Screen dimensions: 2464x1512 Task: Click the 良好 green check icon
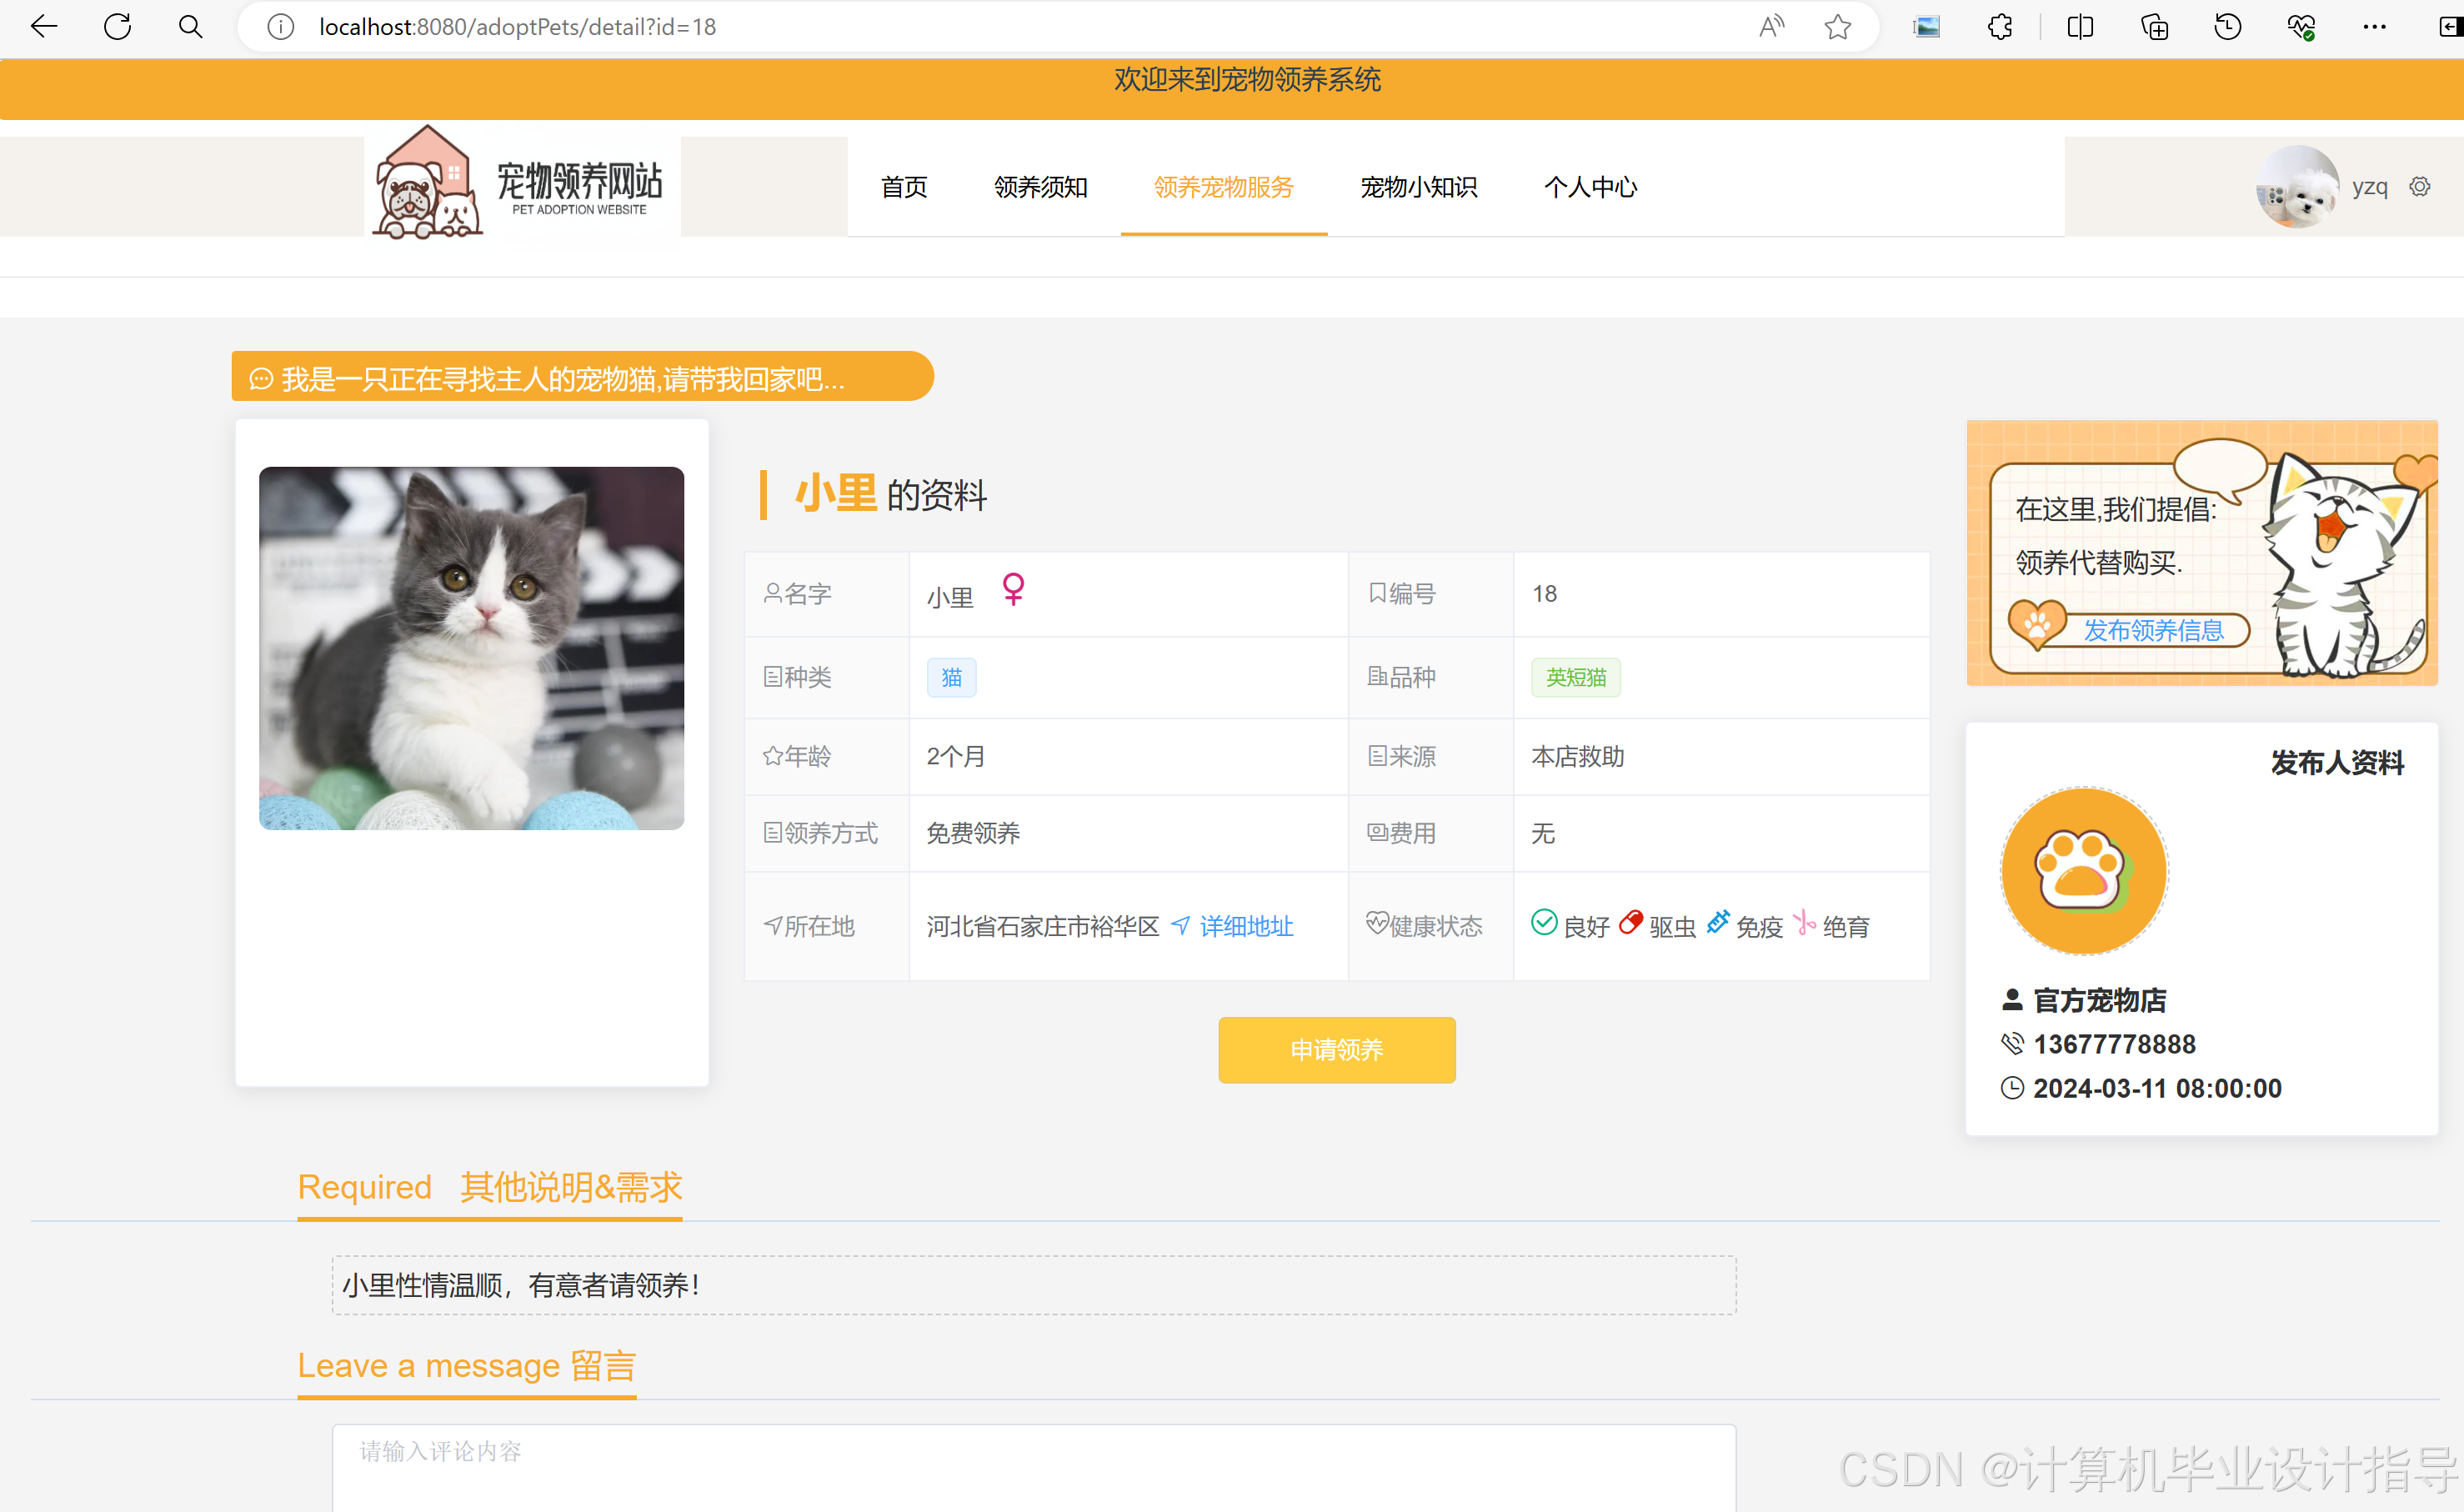(1544, 922)
